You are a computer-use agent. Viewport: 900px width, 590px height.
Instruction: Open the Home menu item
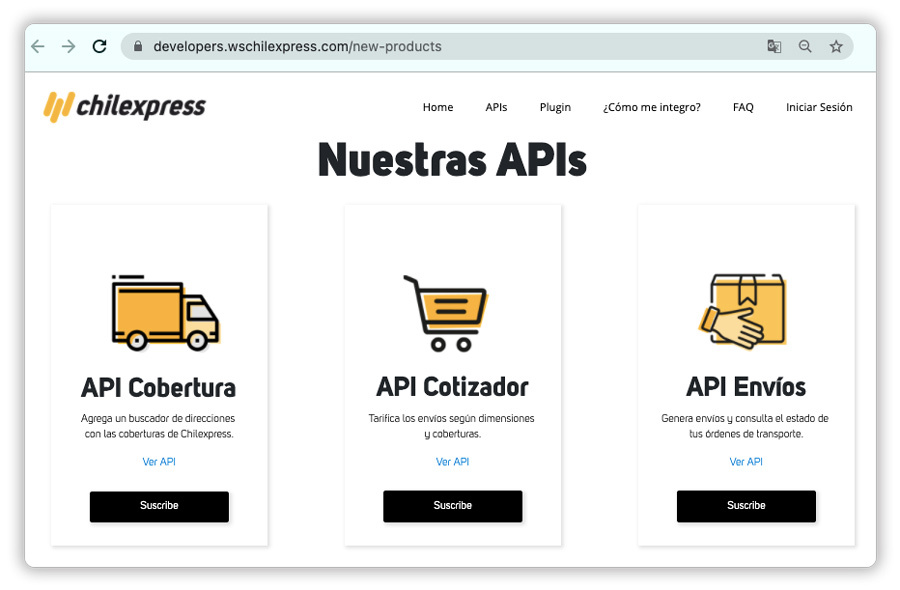click(x=438, y=107)
